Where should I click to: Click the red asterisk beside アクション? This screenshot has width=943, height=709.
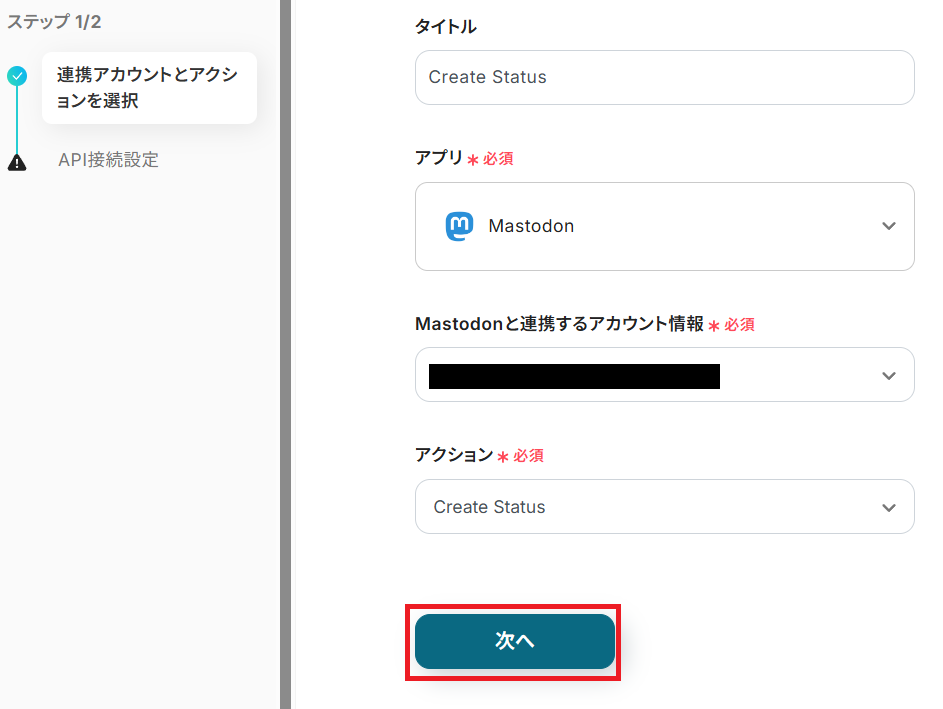(x=503, y=457)
